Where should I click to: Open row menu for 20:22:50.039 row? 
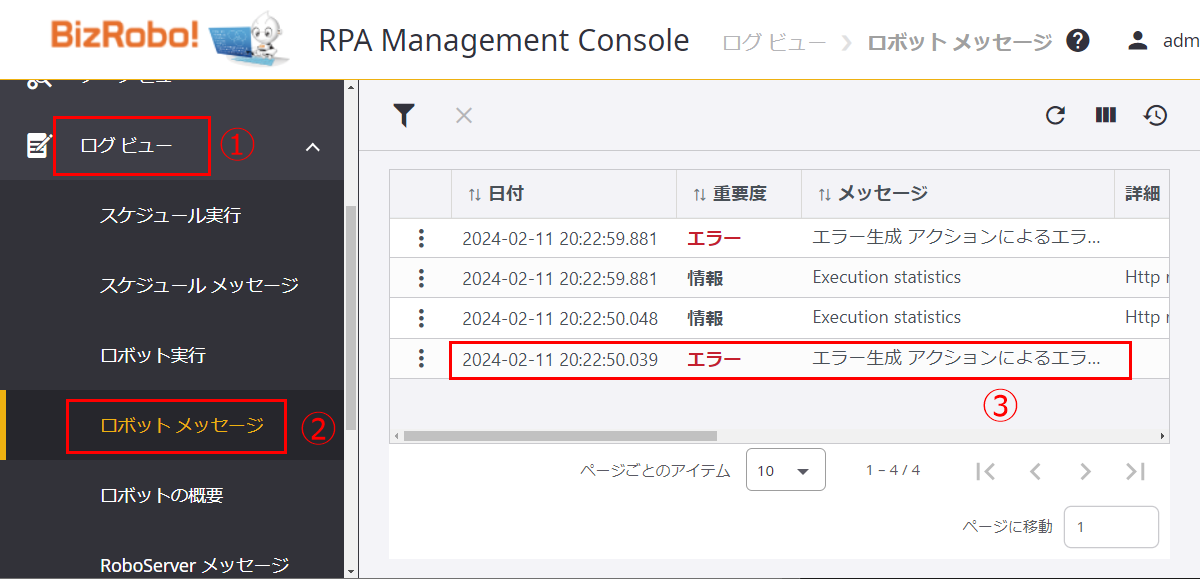421,358
